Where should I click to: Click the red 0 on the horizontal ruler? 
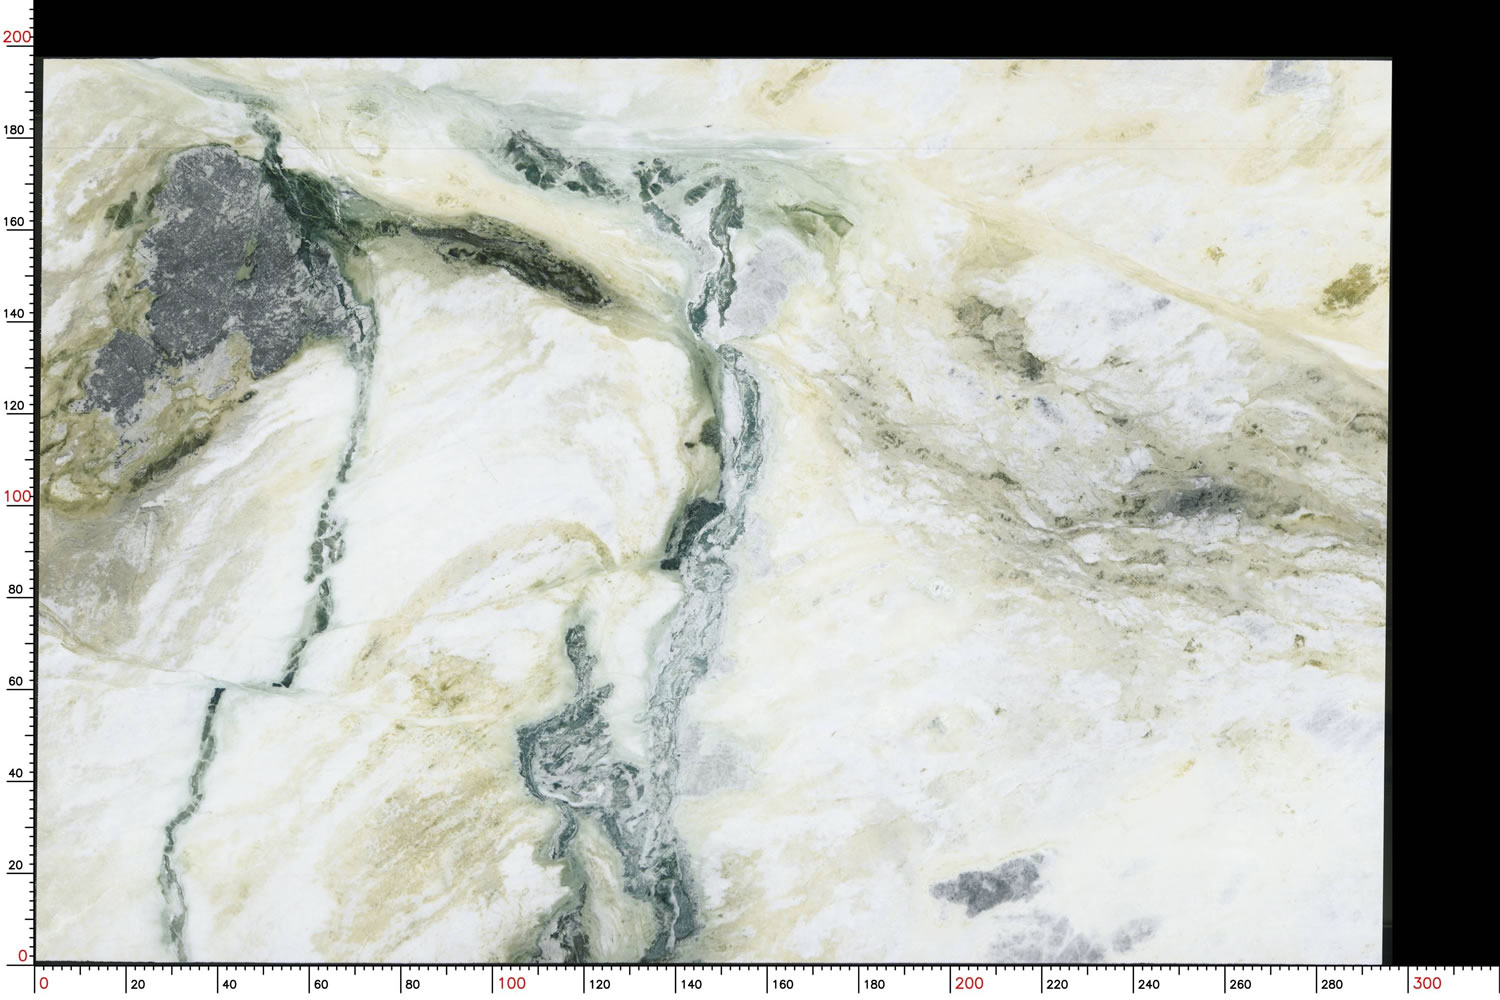43,983
